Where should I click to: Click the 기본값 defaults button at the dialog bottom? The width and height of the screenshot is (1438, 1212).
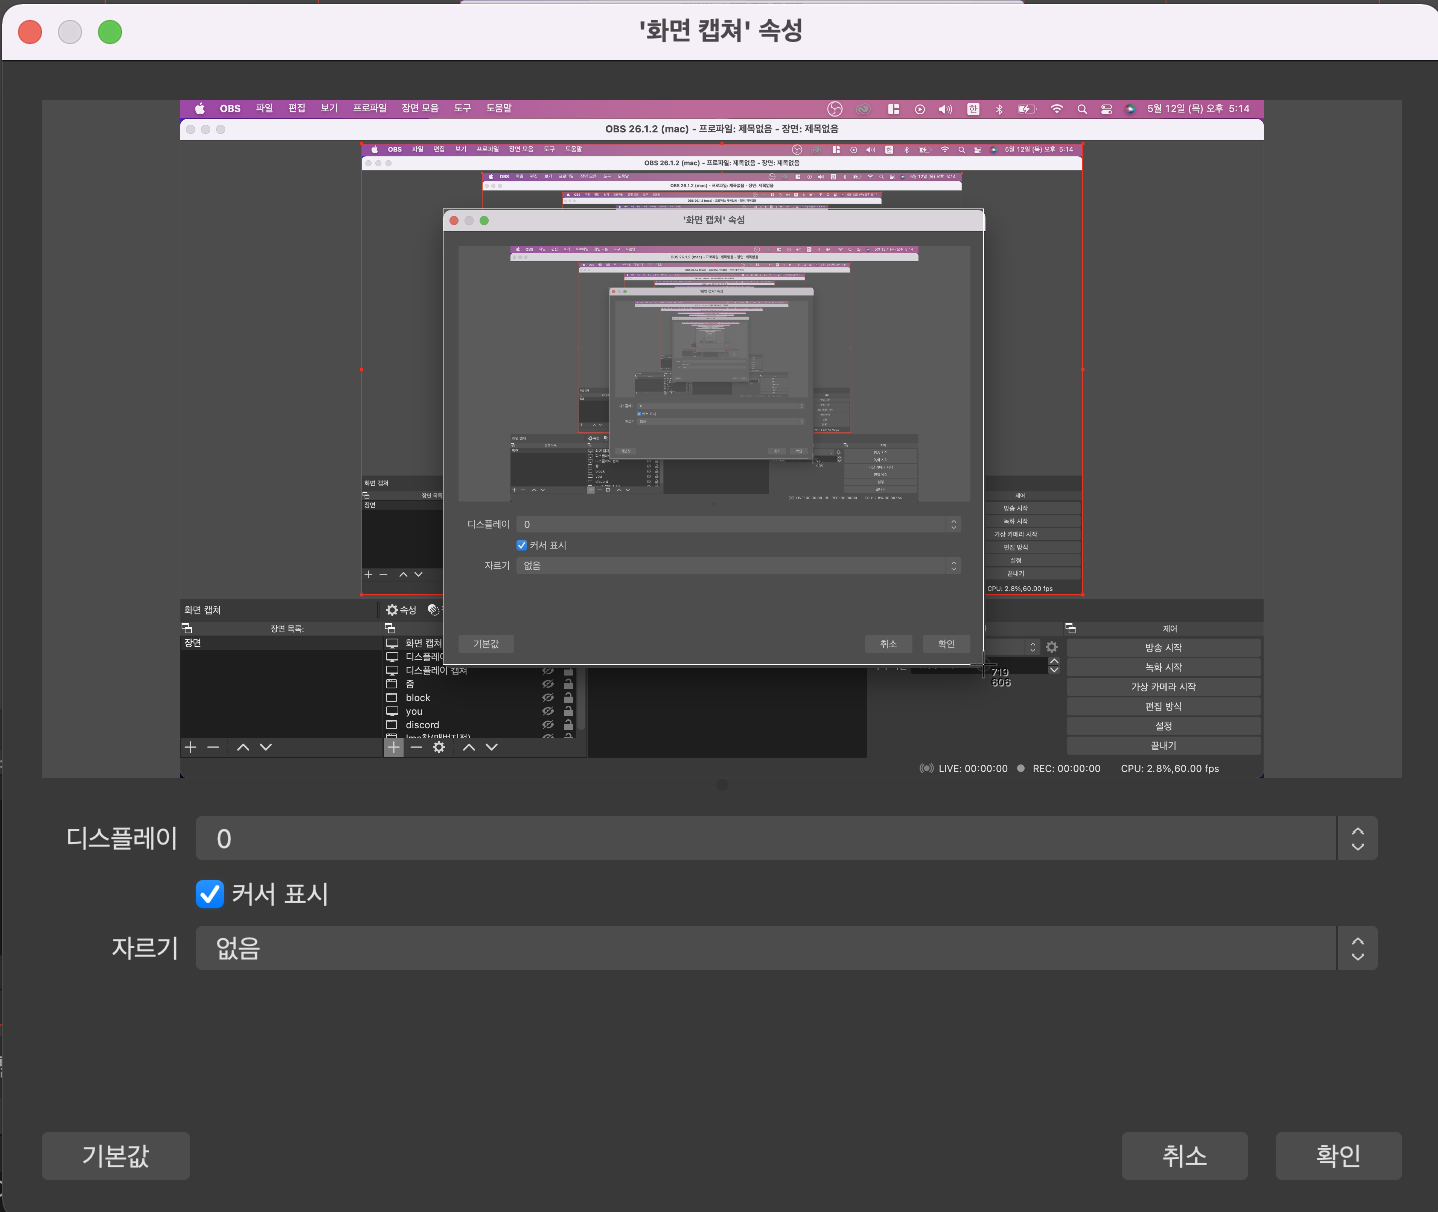pos(116,1156)
